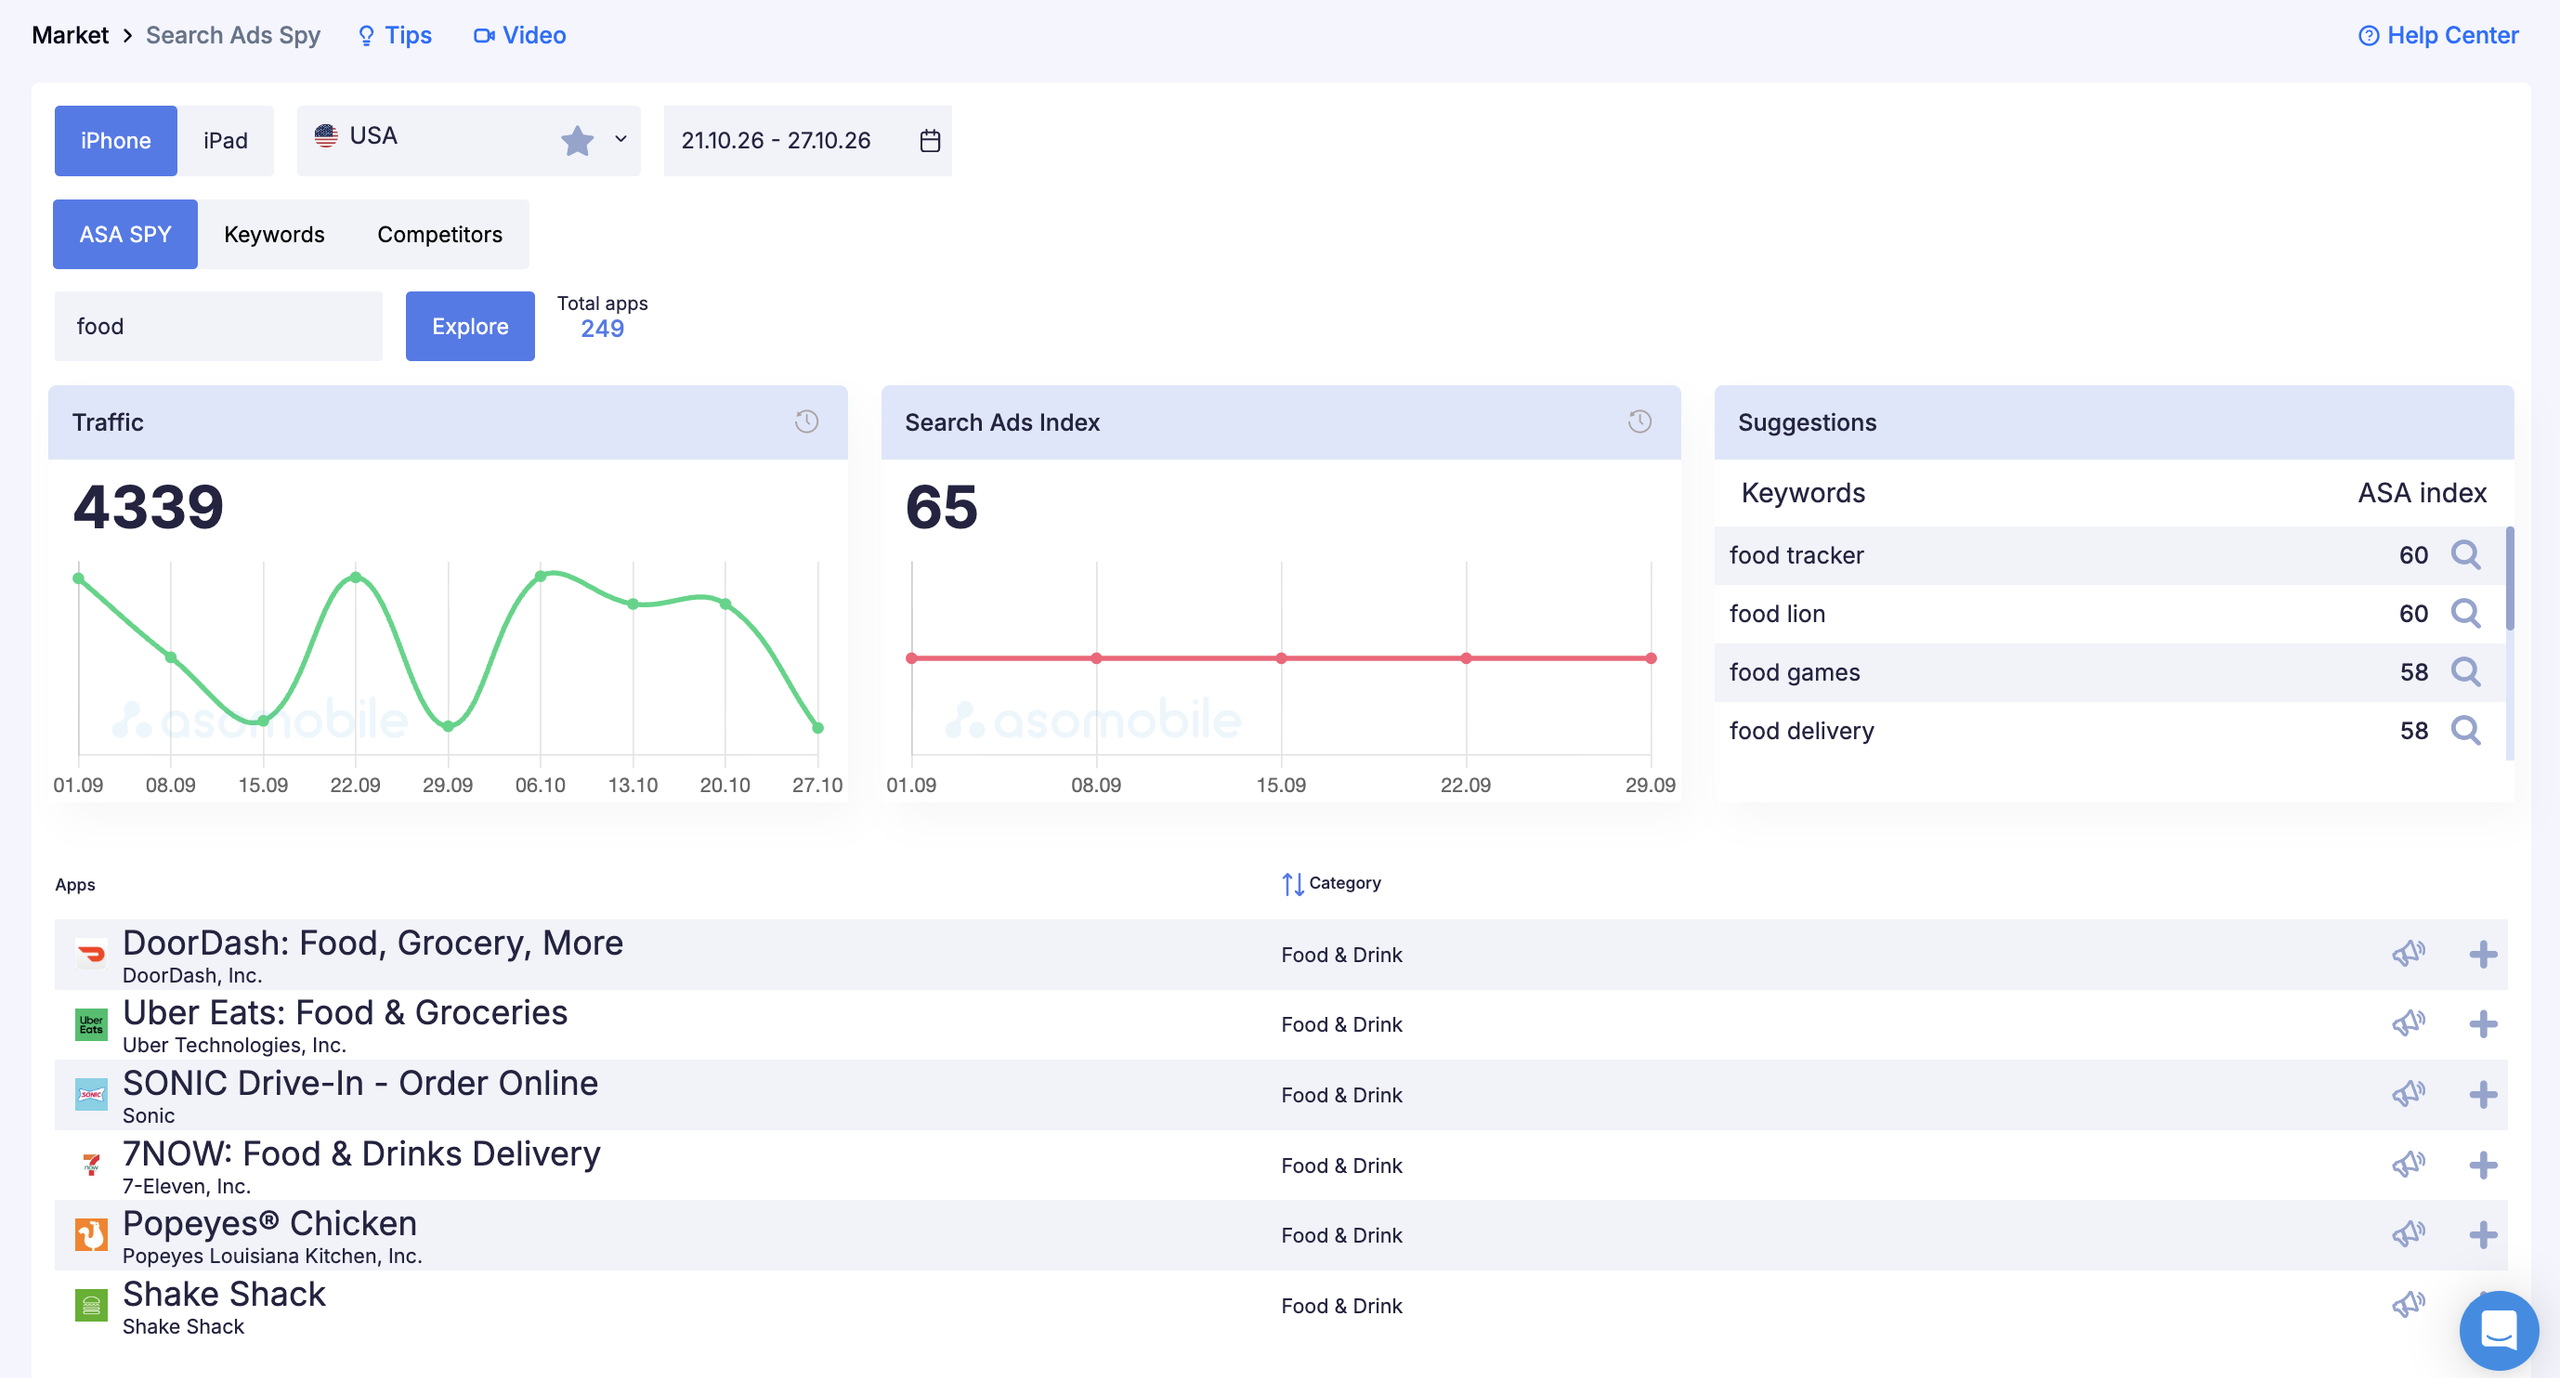Select the ASA SPY tab
The width and height of the screenshot is (2560, 1378).
[125, 235]
